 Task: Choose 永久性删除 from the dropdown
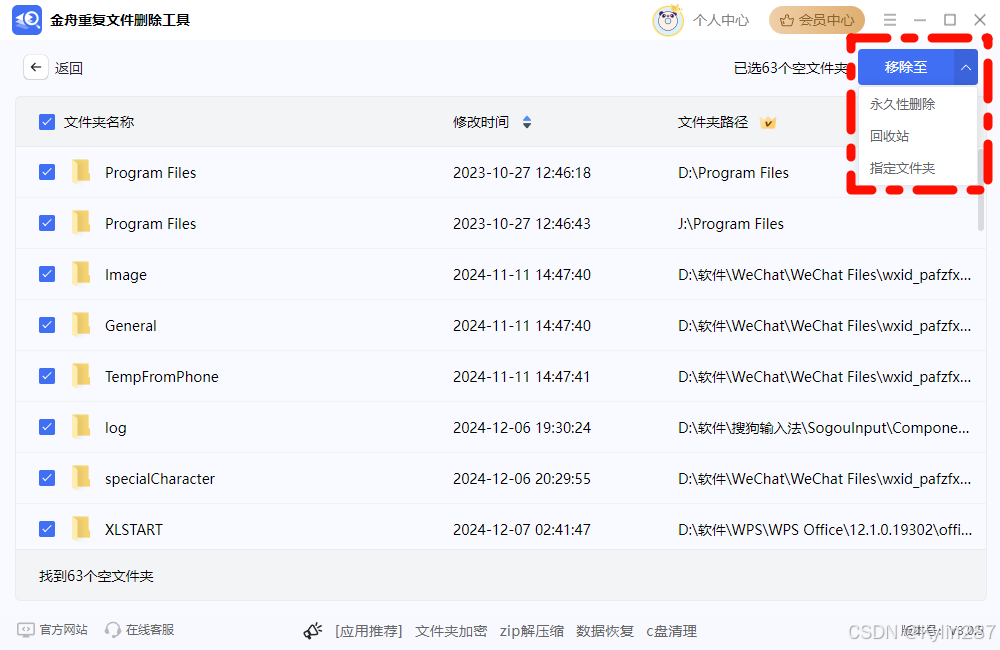coord(902,104)
